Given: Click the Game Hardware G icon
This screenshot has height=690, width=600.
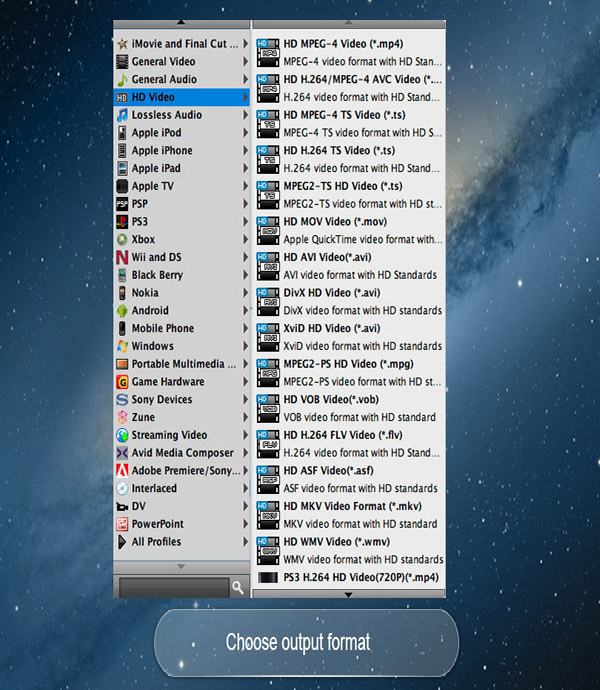Looking at the screenshot, I should 122,382.
